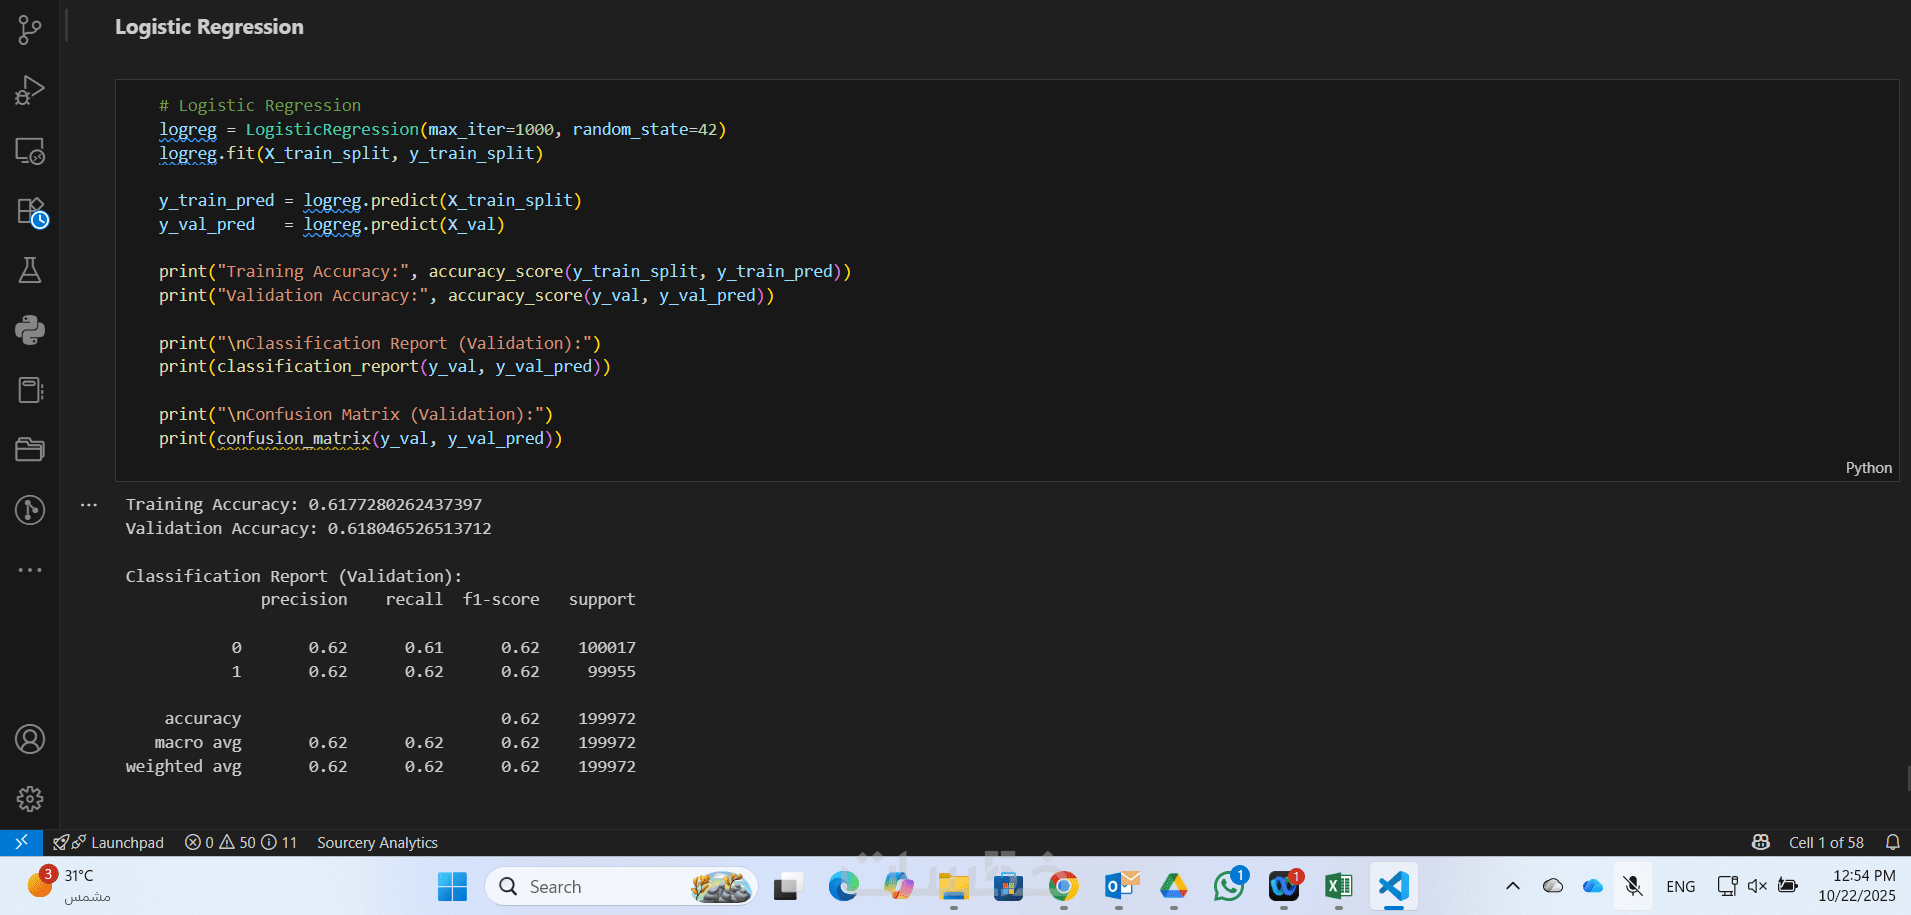Switch the ENG input language
The image size is (1911, 915).
[1680, 886]
